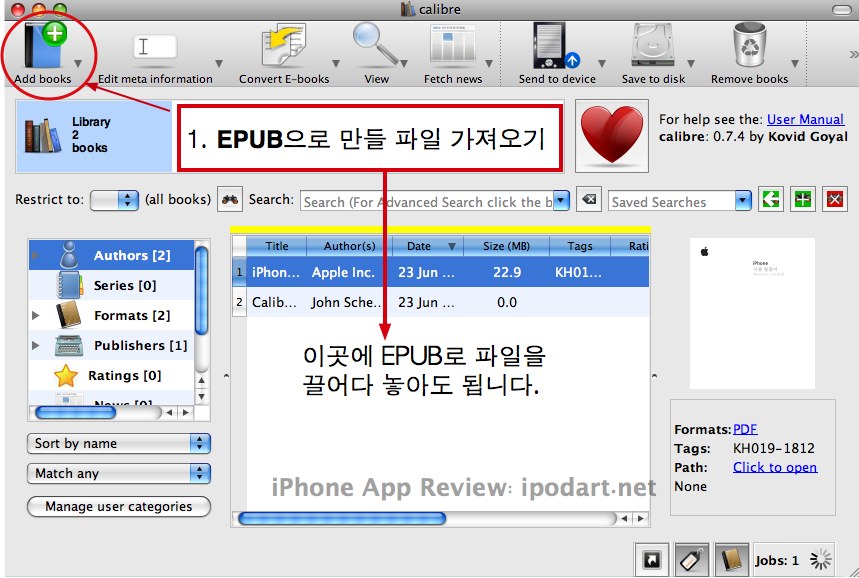This screenshot has height=578, width=859.
Task: Open the Edit meta information dropdown arrow
Action: click(x=219, y=63)
